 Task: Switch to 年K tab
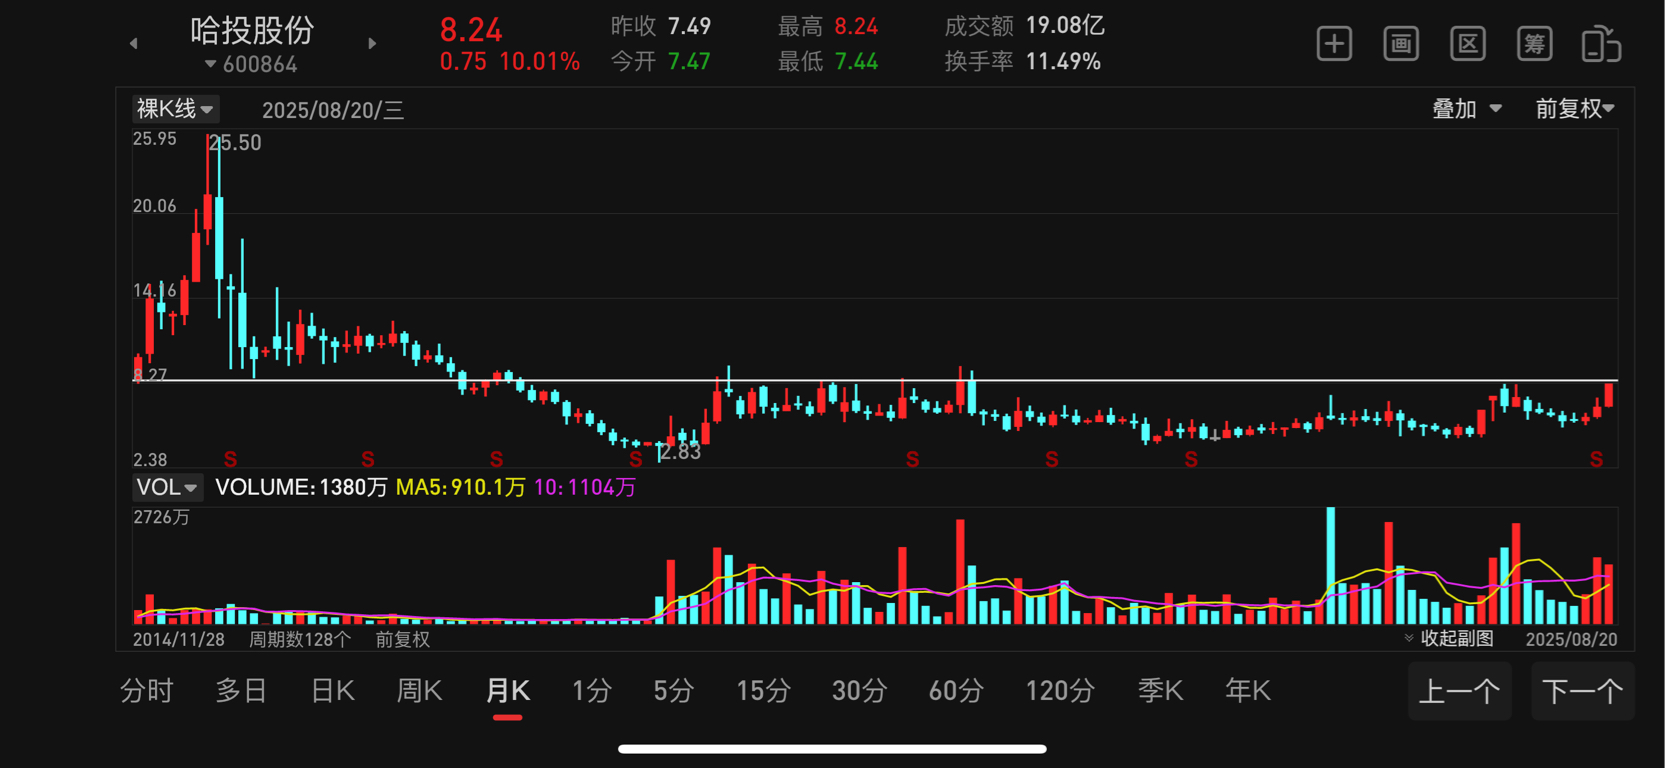point(1248,691)
